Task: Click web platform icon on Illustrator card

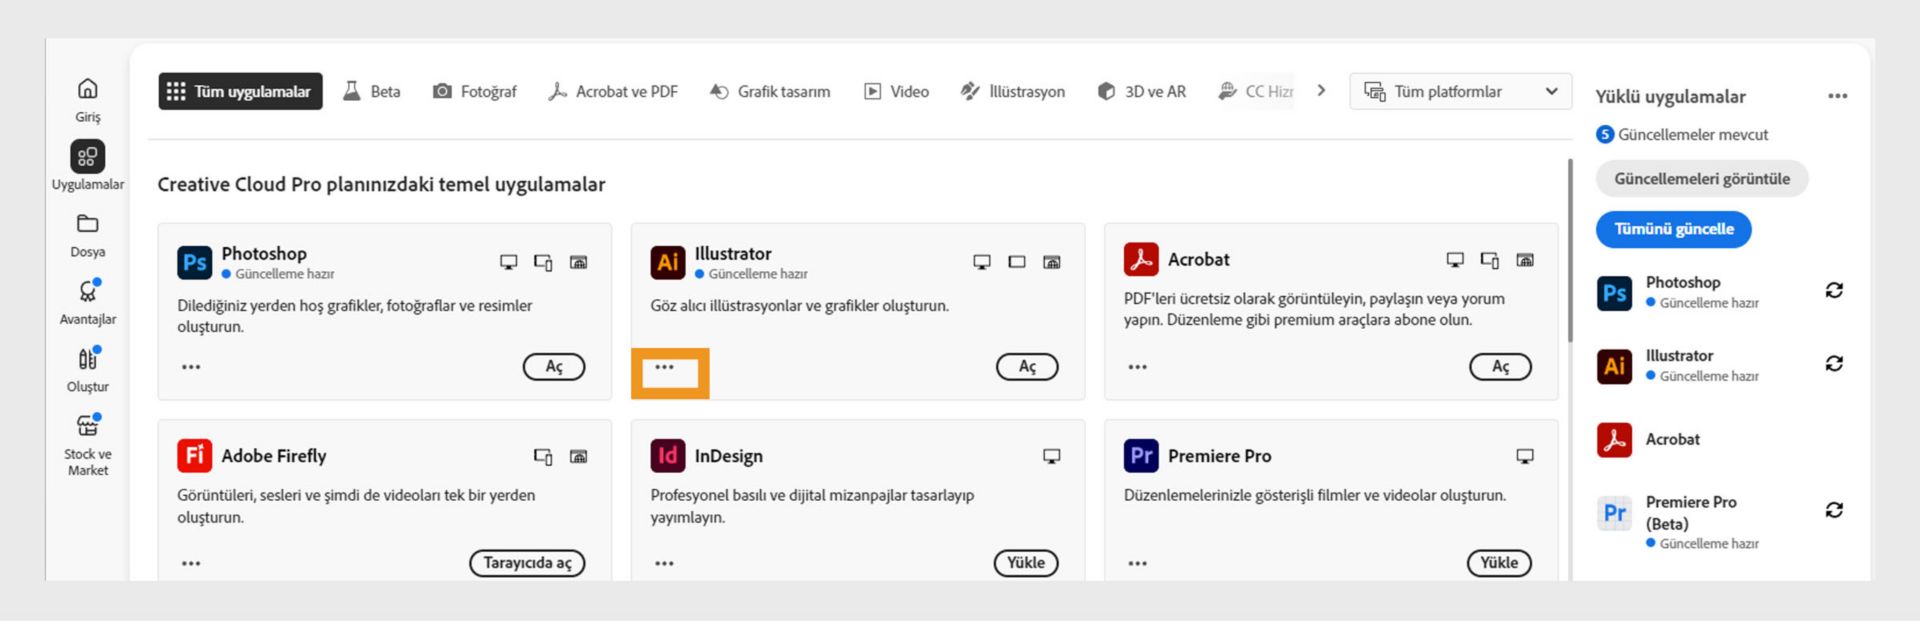Action: [1052, 262]
